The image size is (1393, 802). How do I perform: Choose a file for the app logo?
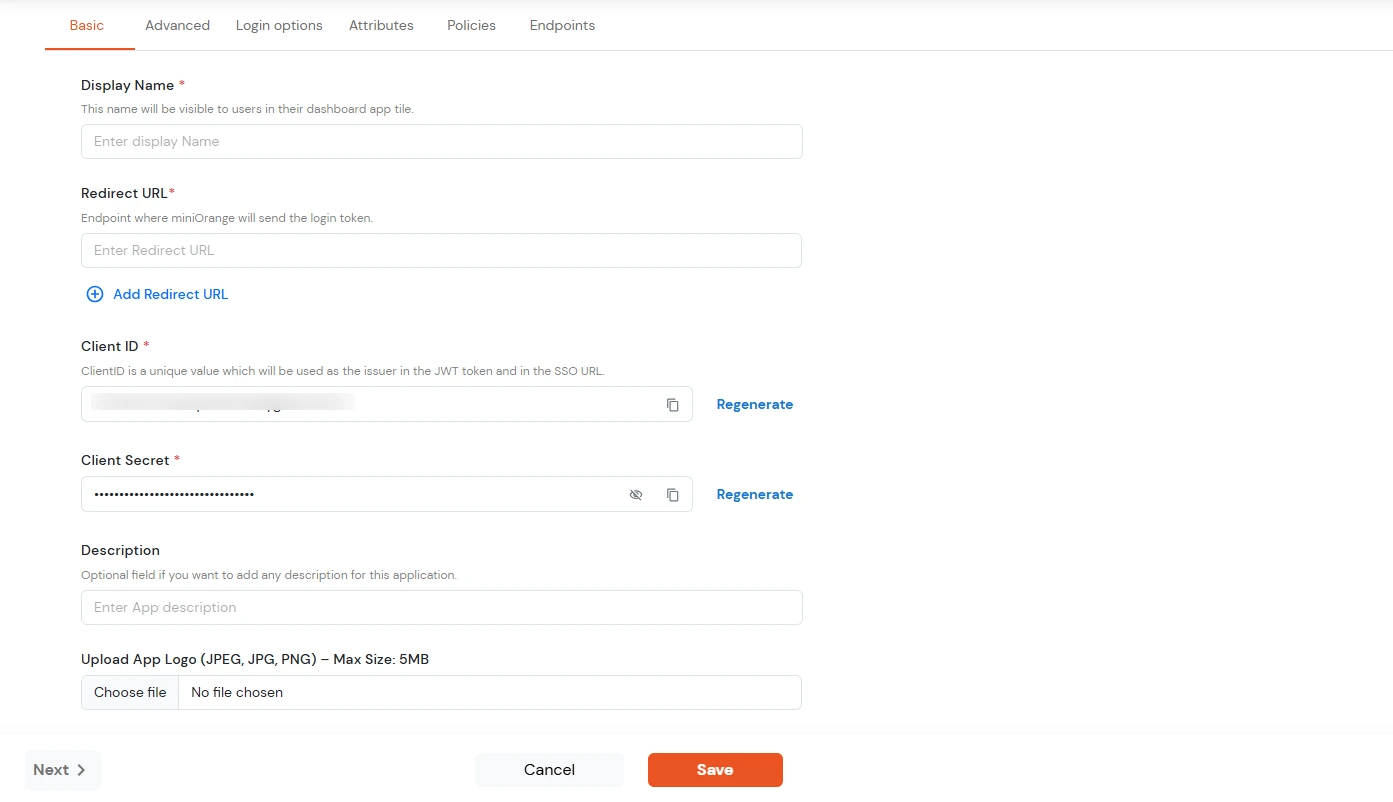click(x=129, y=692)
